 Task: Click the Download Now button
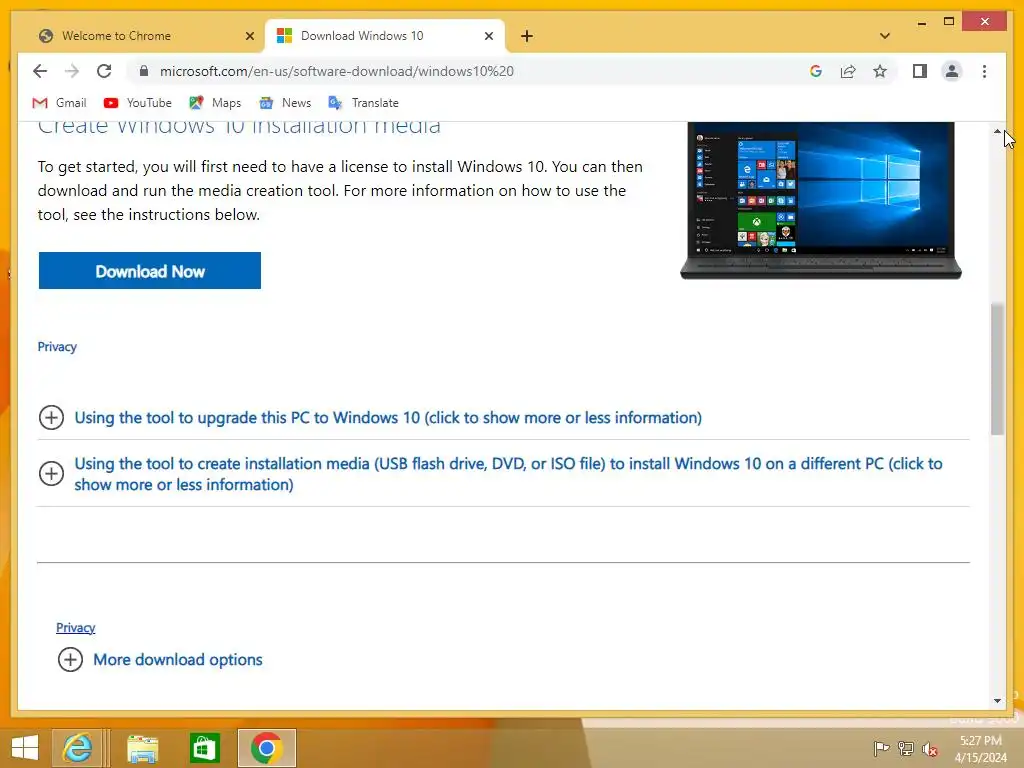(150, 270)
